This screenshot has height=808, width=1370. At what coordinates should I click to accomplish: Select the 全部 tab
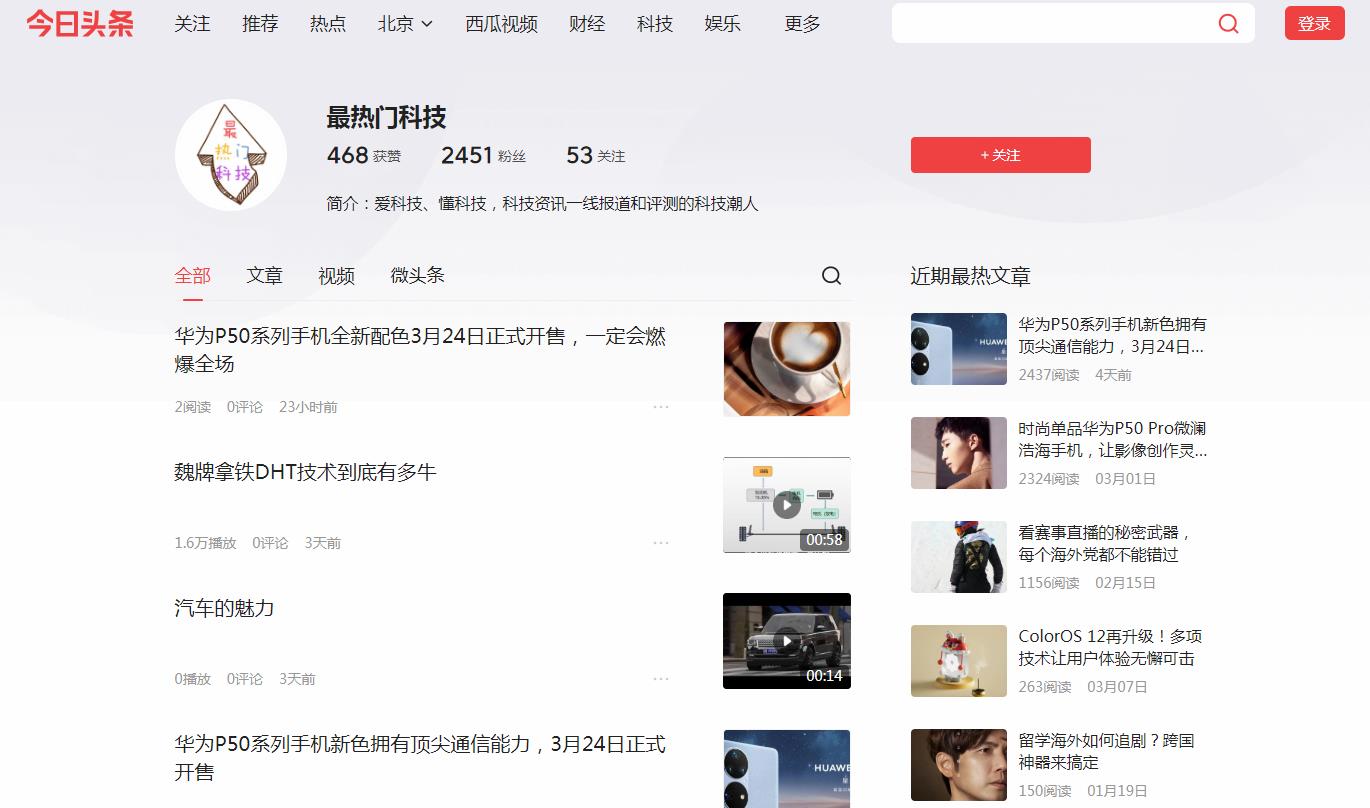tap(193, 276)
